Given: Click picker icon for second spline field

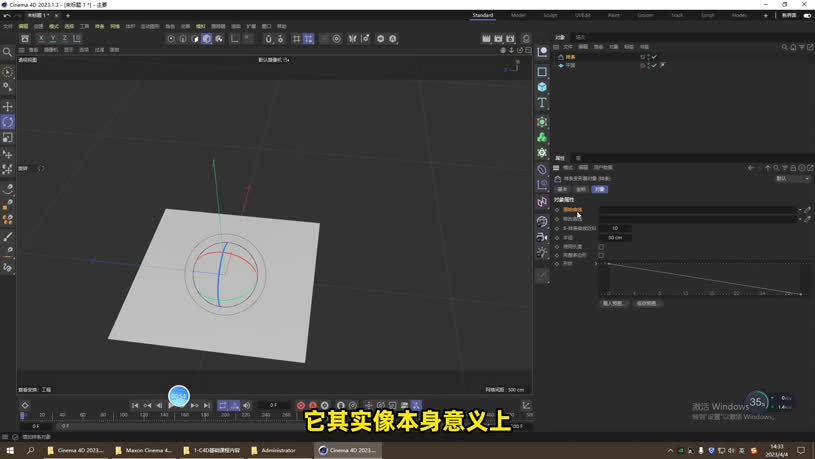Looking at the screenshot, I should 807,219.
